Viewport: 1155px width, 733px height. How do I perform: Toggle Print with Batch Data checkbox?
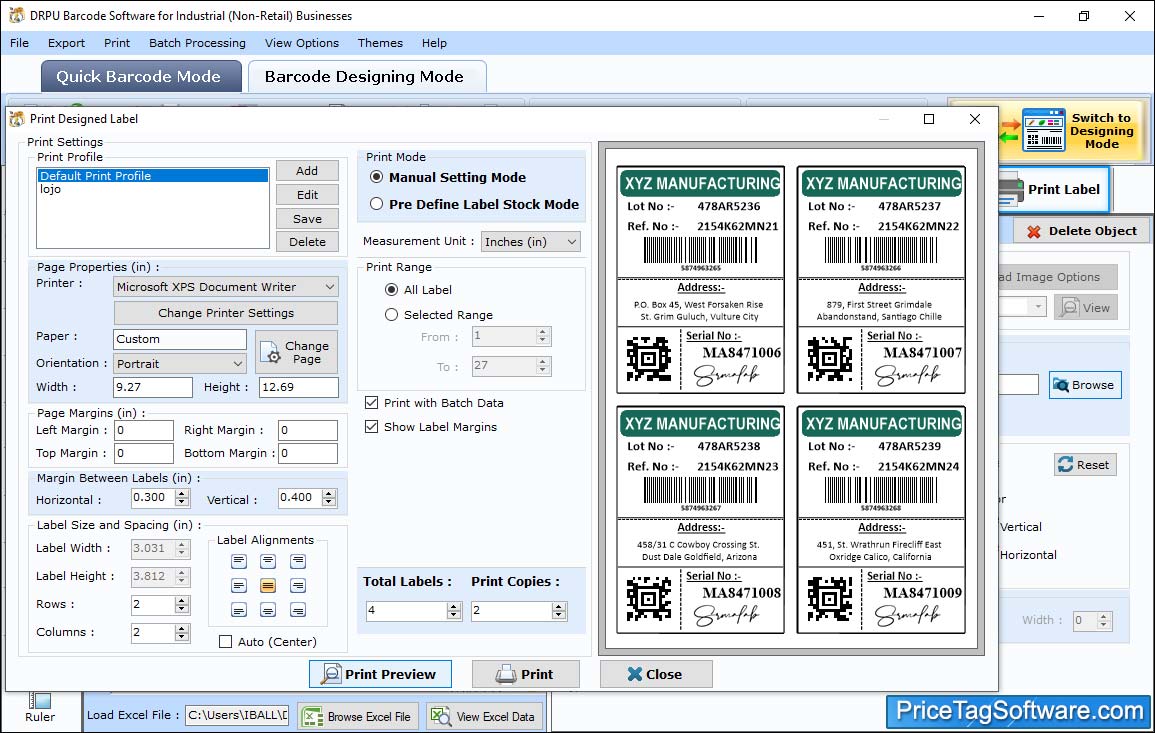click(371, 403)
